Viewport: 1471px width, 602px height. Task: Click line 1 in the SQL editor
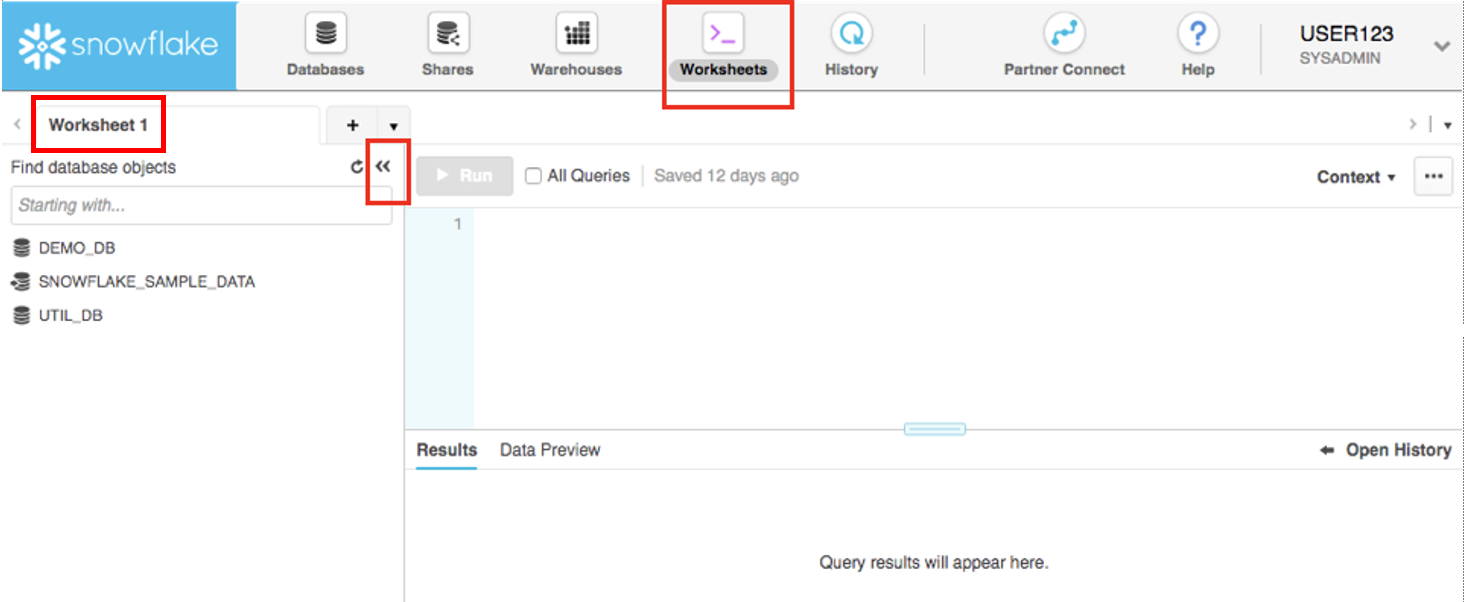tap(965, 224)
